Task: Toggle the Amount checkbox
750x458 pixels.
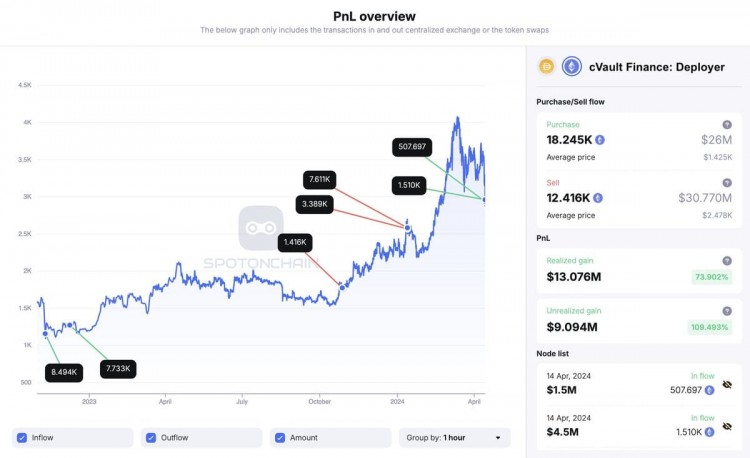Action: (x=280, y=437)
